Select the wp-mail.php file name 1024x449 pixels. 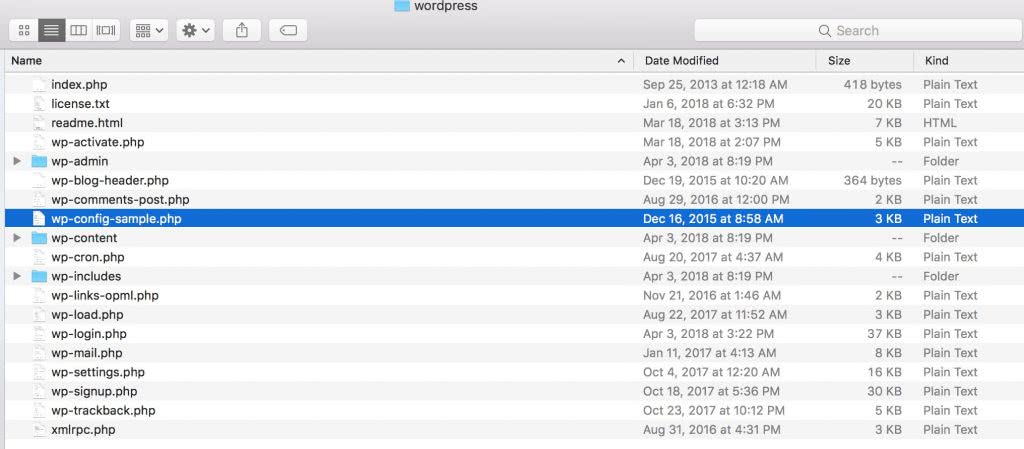[x=87, y=353]
